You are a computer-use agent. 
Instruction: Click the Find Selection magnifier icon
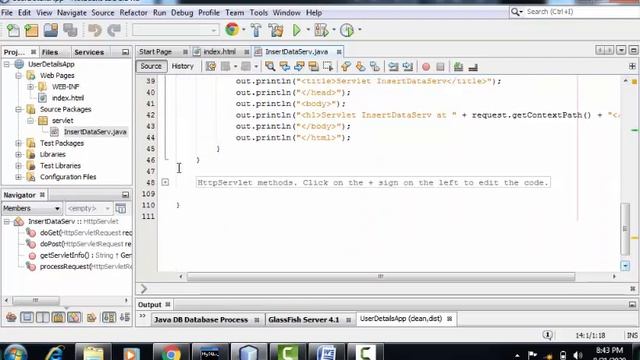tap(270, 67)
